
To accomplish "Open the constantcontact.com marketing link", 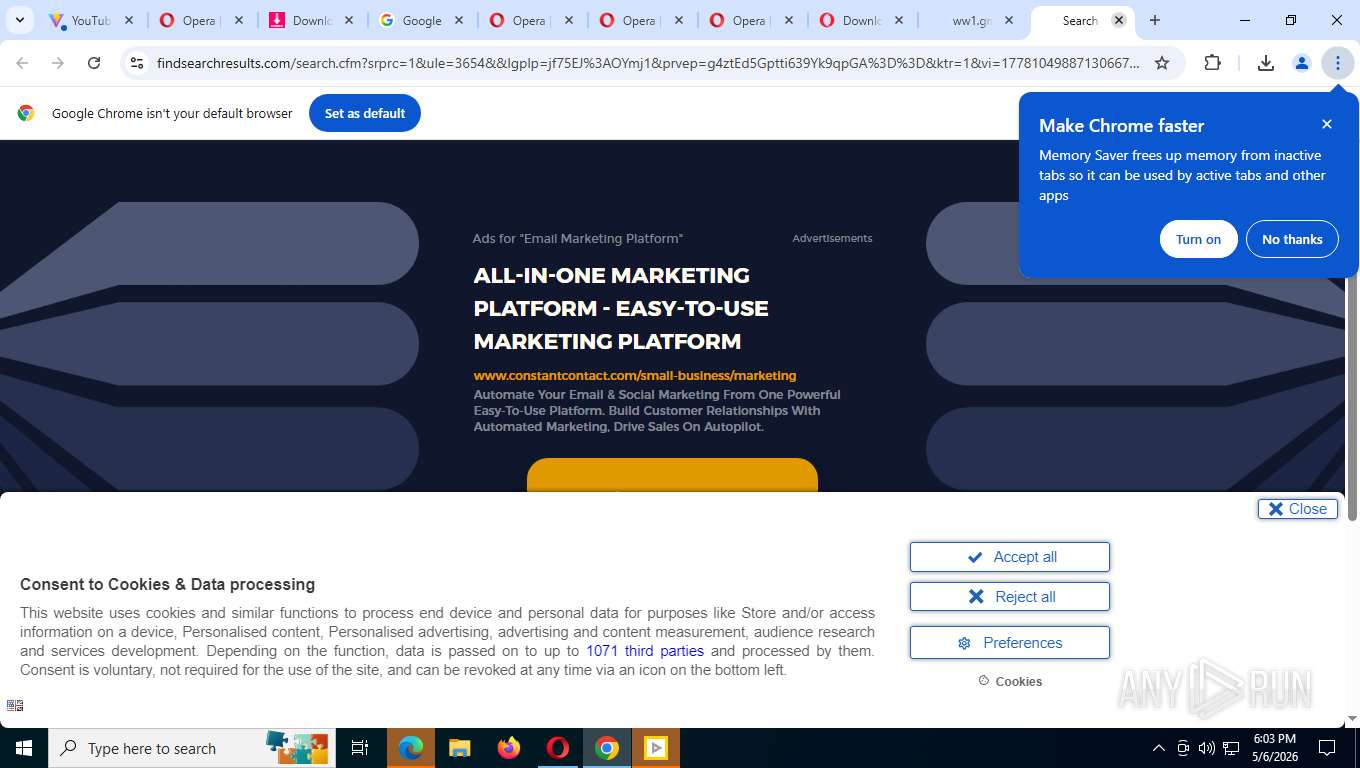I will (x=635, y=376).
